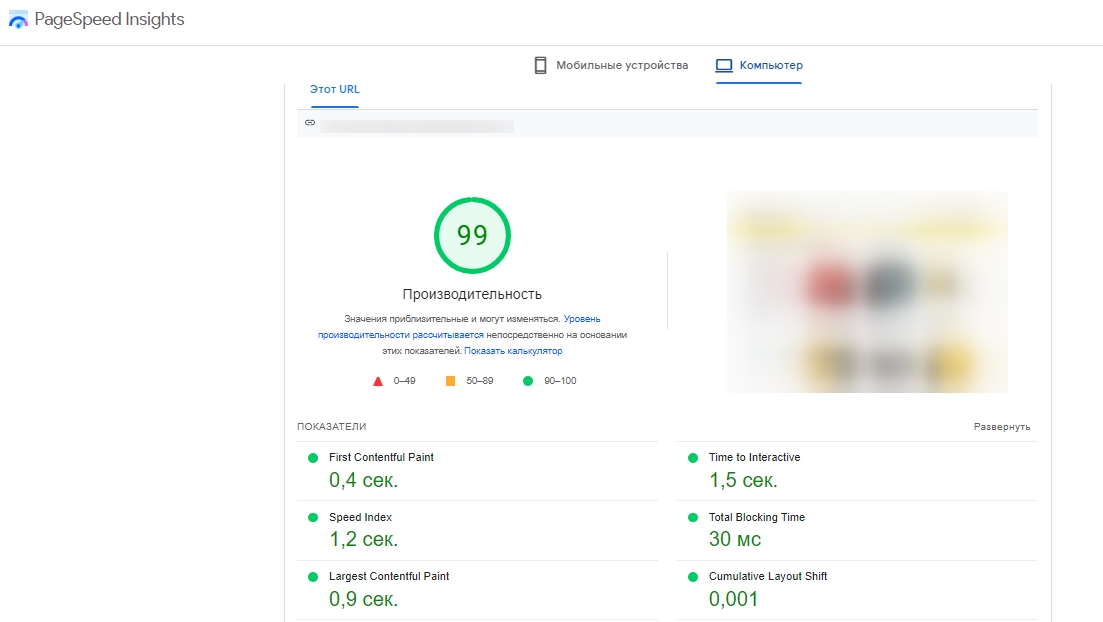The height and width of the screenshot is (622, 1103).
Task: Click the blurred page screenshot thumbnail
Action: tap(867, 291)
